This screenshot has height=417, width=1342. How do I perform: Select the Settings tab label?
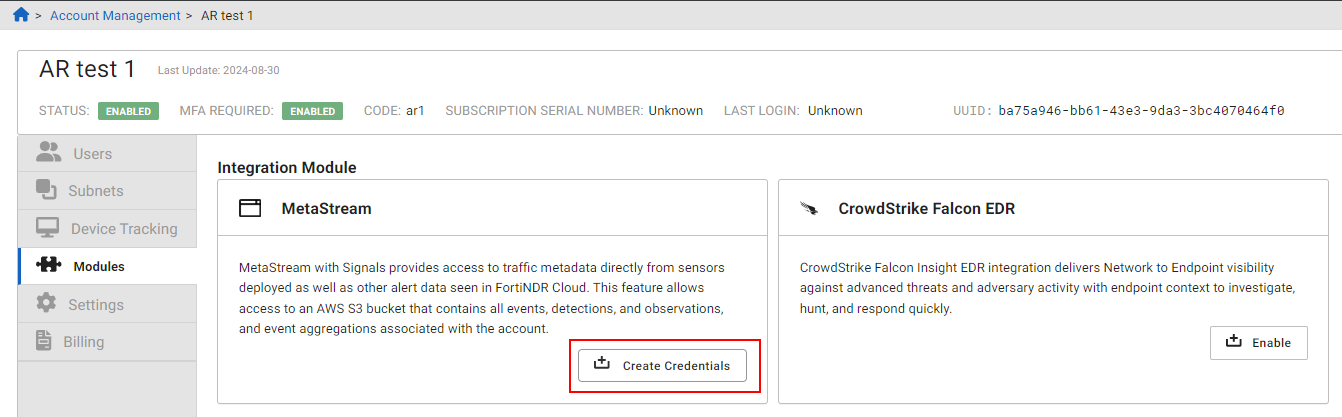96,305
